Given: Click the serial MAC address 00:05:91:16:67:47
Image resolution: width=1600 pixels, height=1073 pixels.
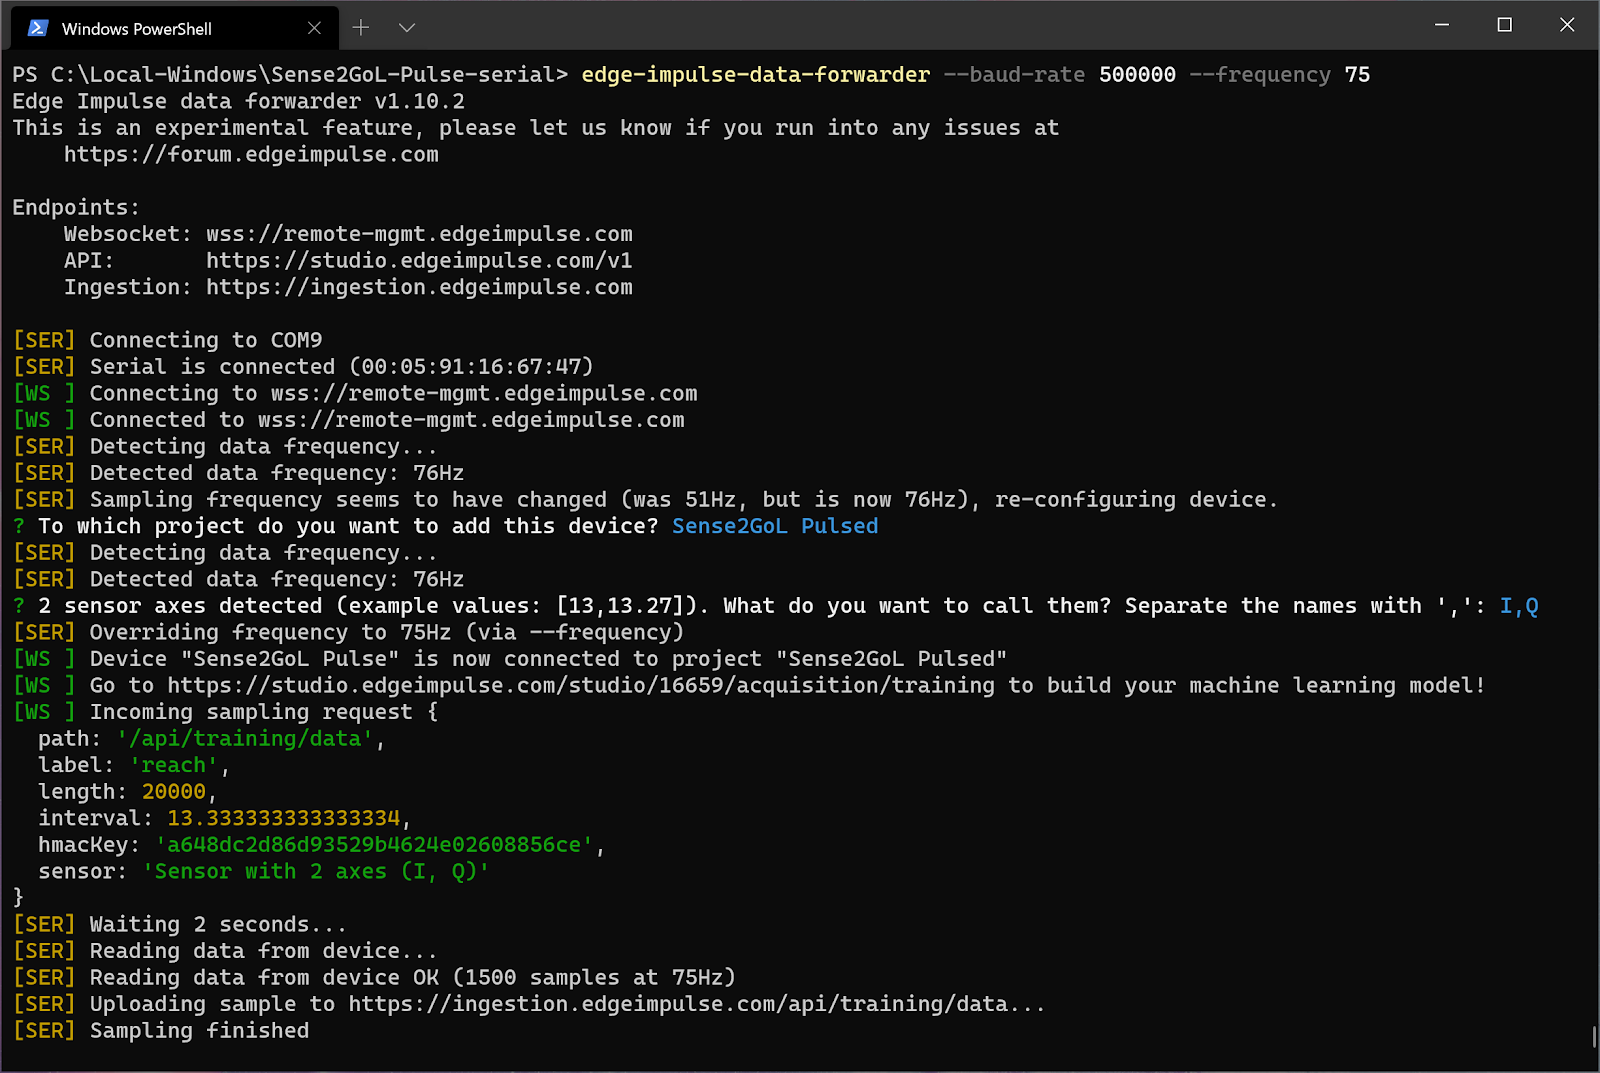Looking at the screenshot, I should click(x=472, y=367).
